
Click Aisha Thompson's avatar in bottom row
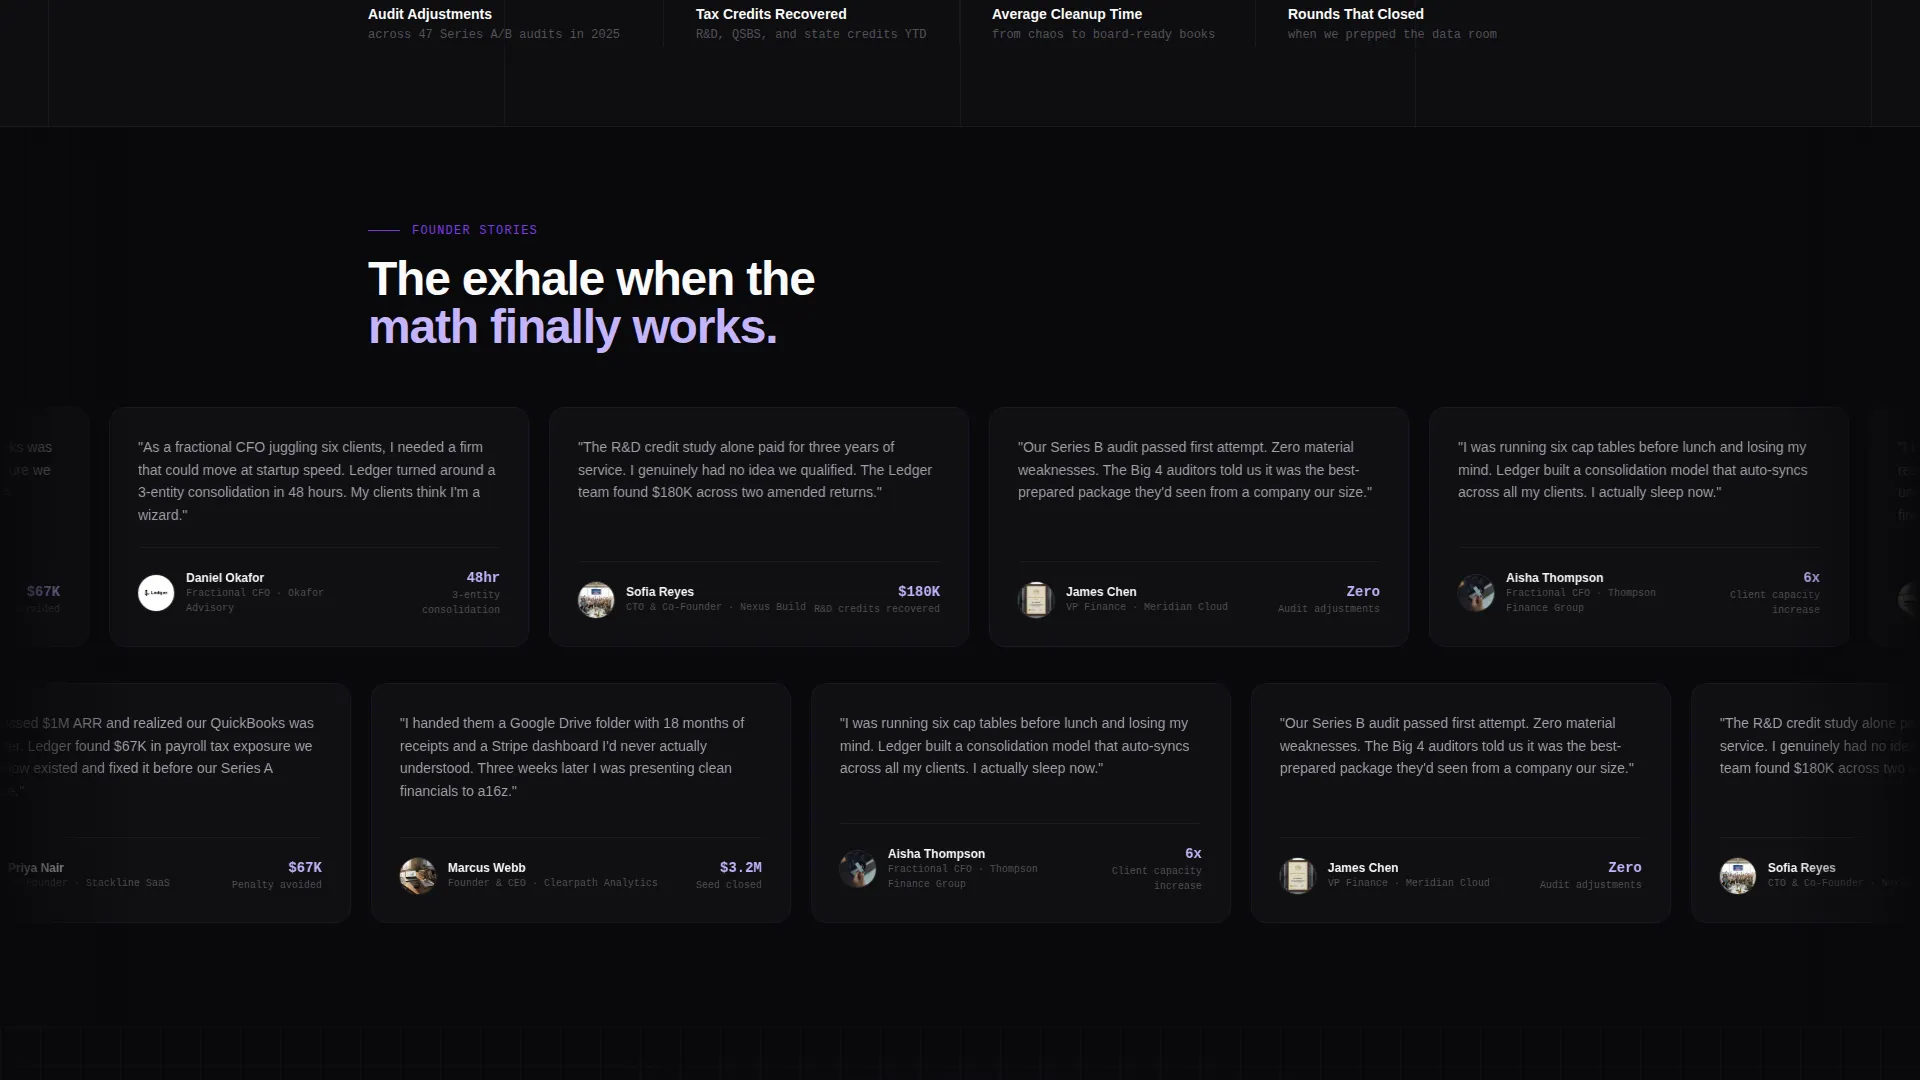(x=858, y=869)
